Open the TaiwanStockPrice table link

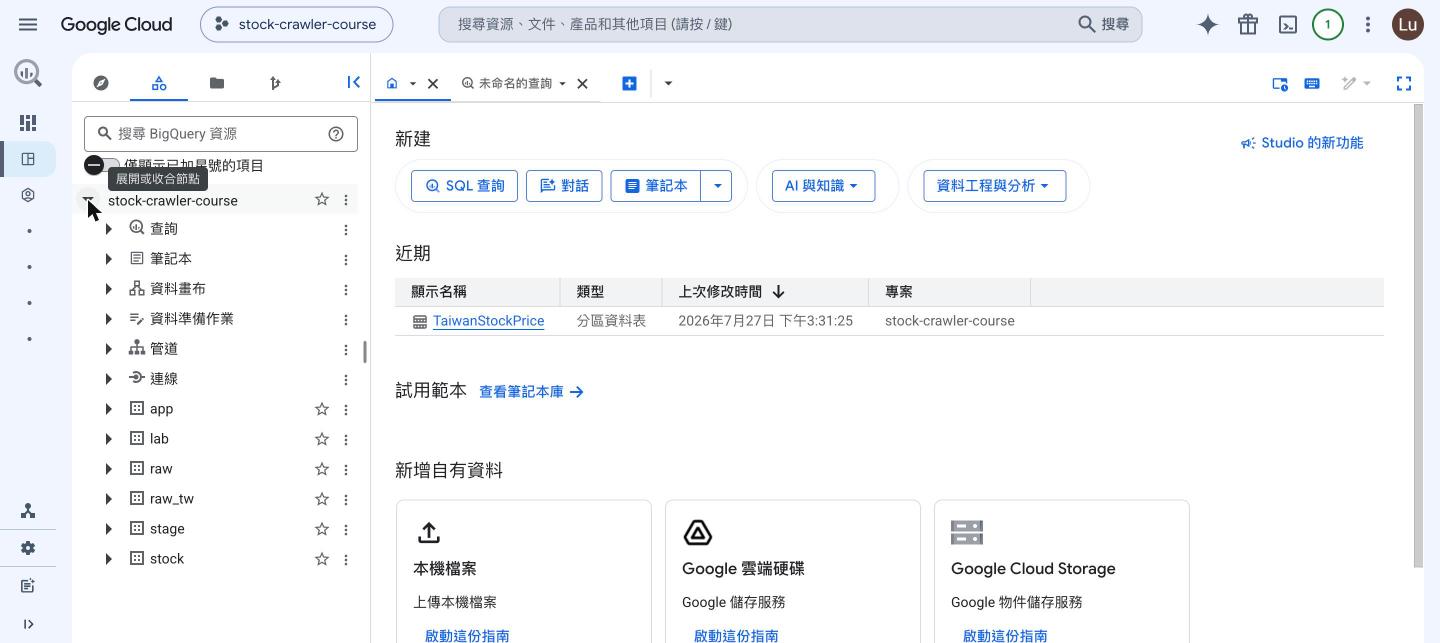tap(488, 321)
